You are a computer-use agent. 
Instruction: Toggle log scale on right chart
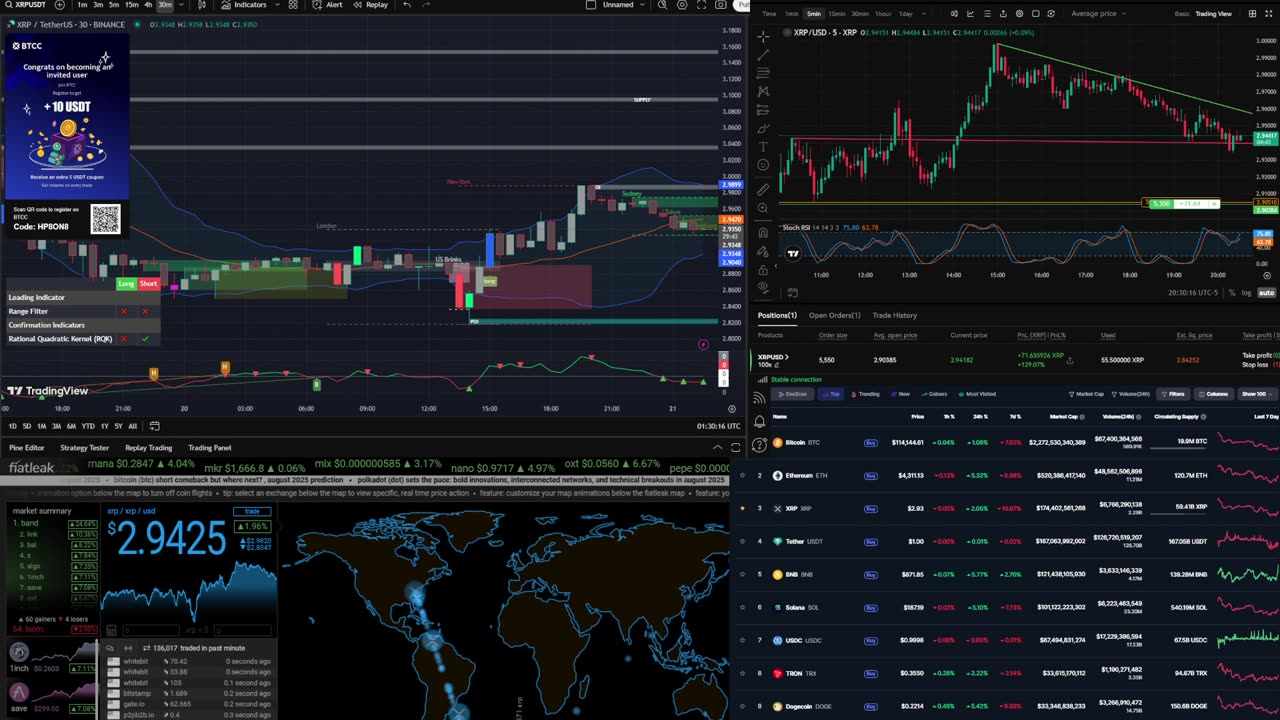coord(1246,293)
